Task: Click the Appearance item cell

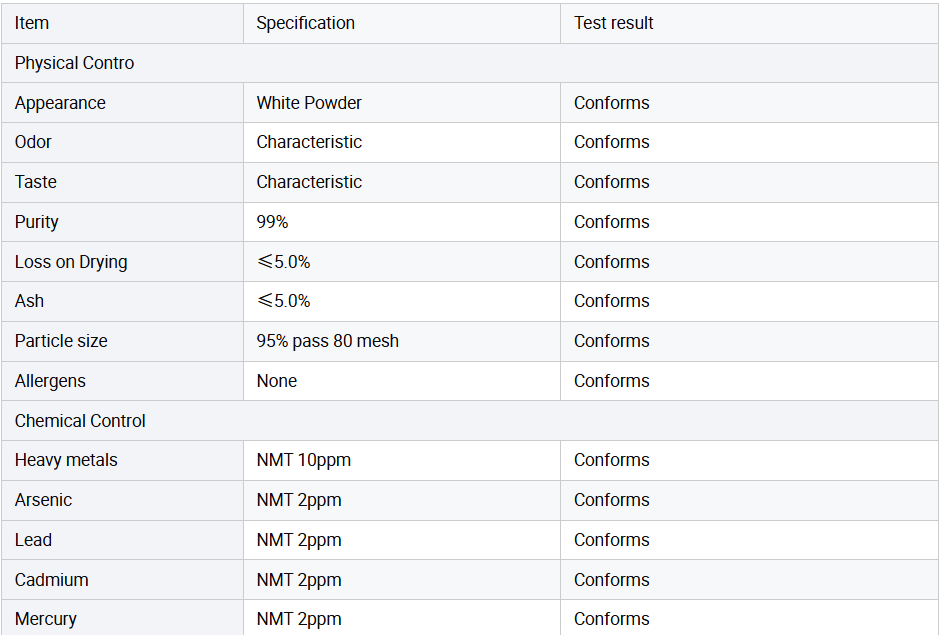Action: tap(60, 103)
